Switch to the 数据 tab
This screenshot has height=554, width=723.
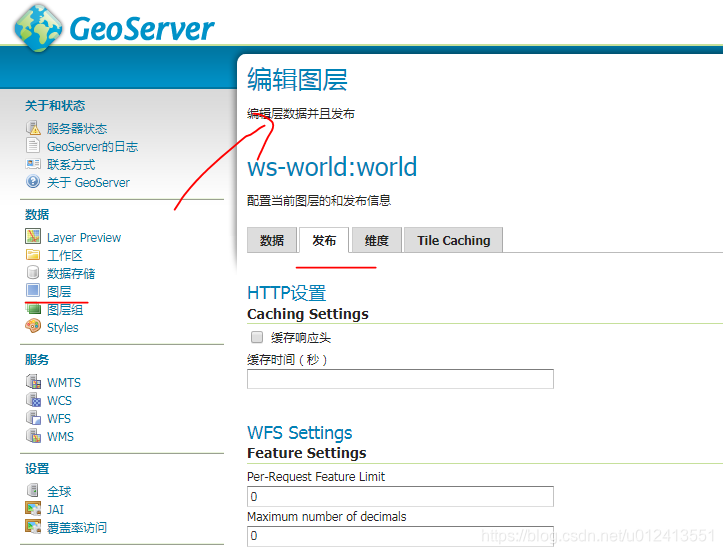pos(272,240)
